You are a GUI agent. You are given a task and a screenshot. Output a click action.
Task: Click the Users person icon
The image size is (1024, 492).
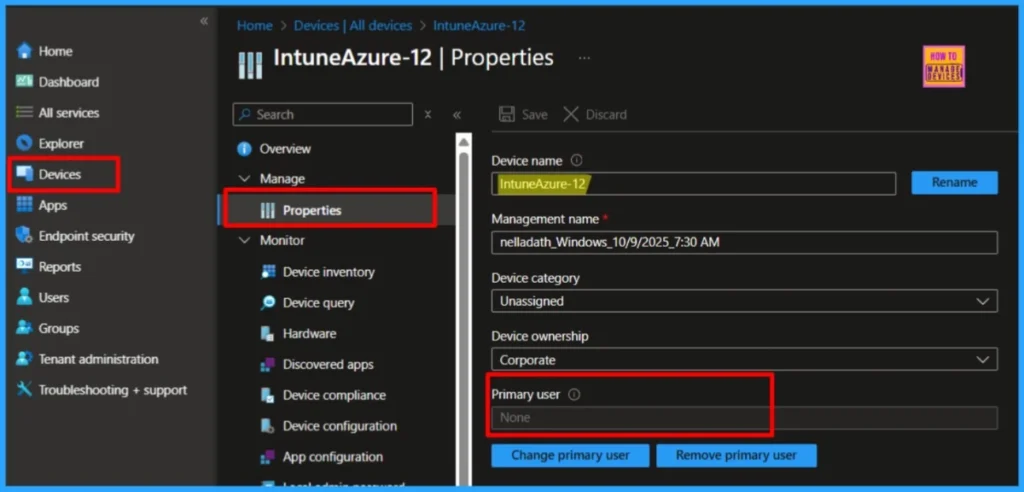tap(24, 297)
